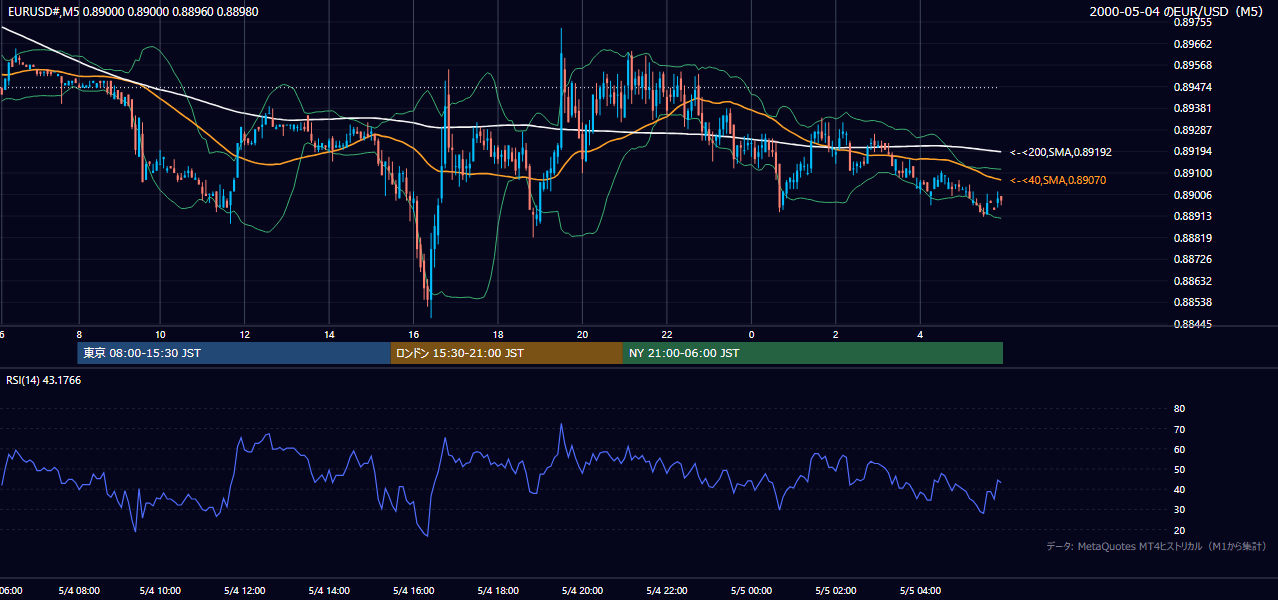Click the bottom time label 5/4 14:00

click(330, 591)
